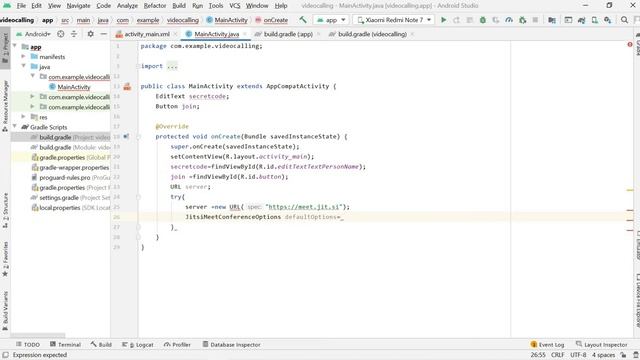The image size is (640, 360).
Task: Select Opened File target icon in Project panel
Action: 60,34
